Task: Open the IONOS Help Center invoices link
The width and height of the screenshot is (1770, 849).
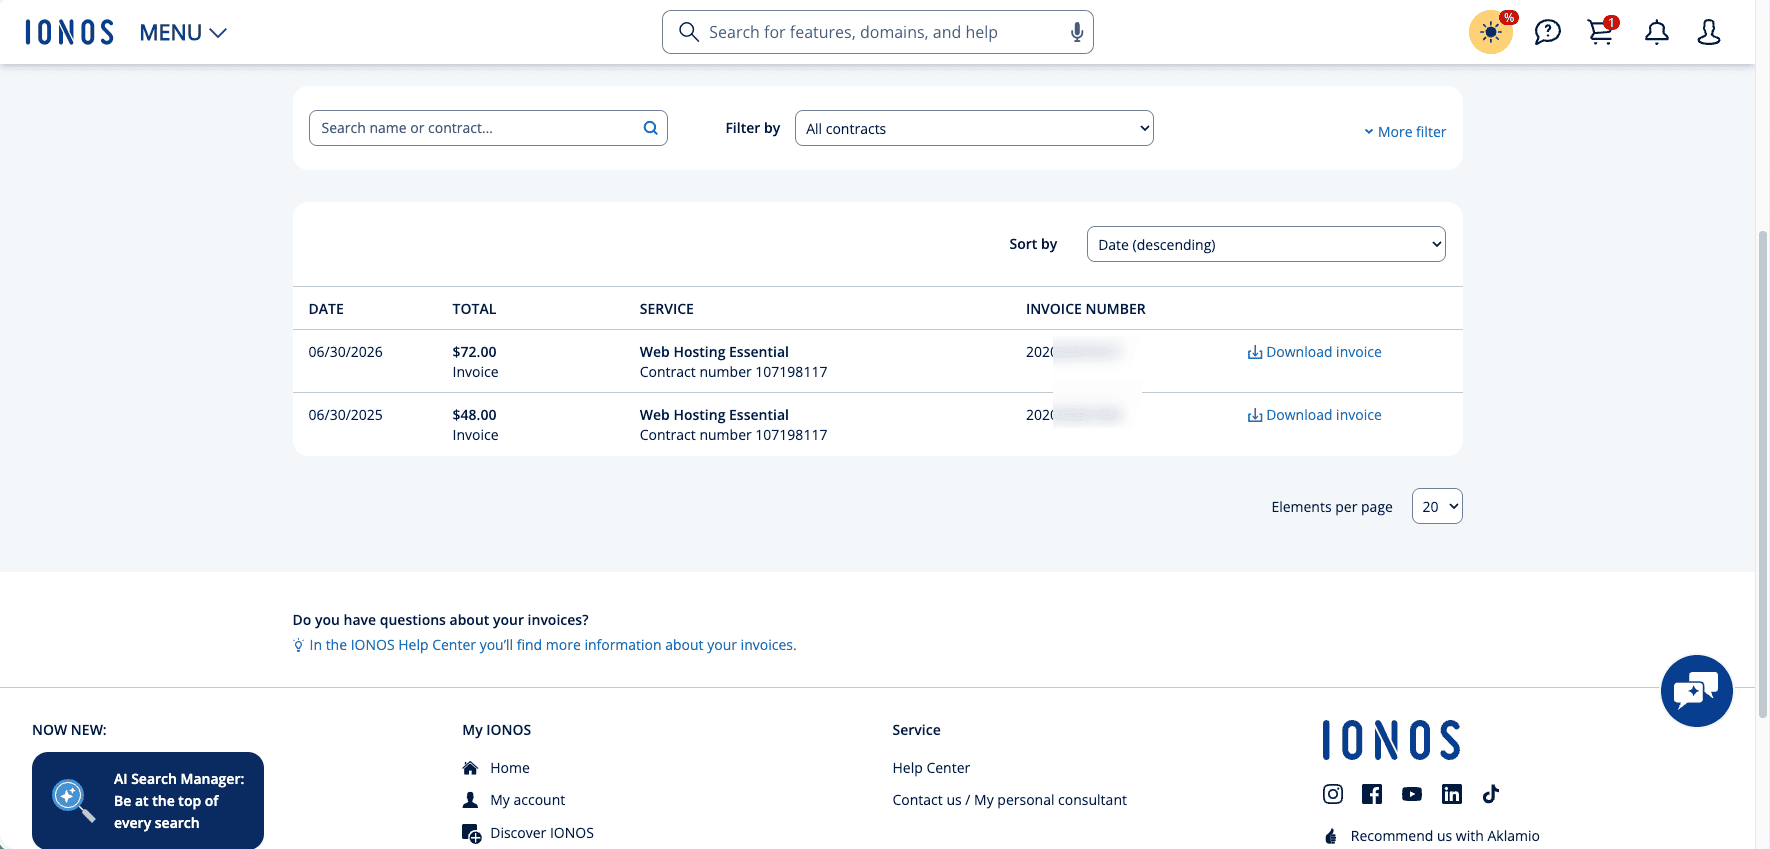Action: click(553, 645)
